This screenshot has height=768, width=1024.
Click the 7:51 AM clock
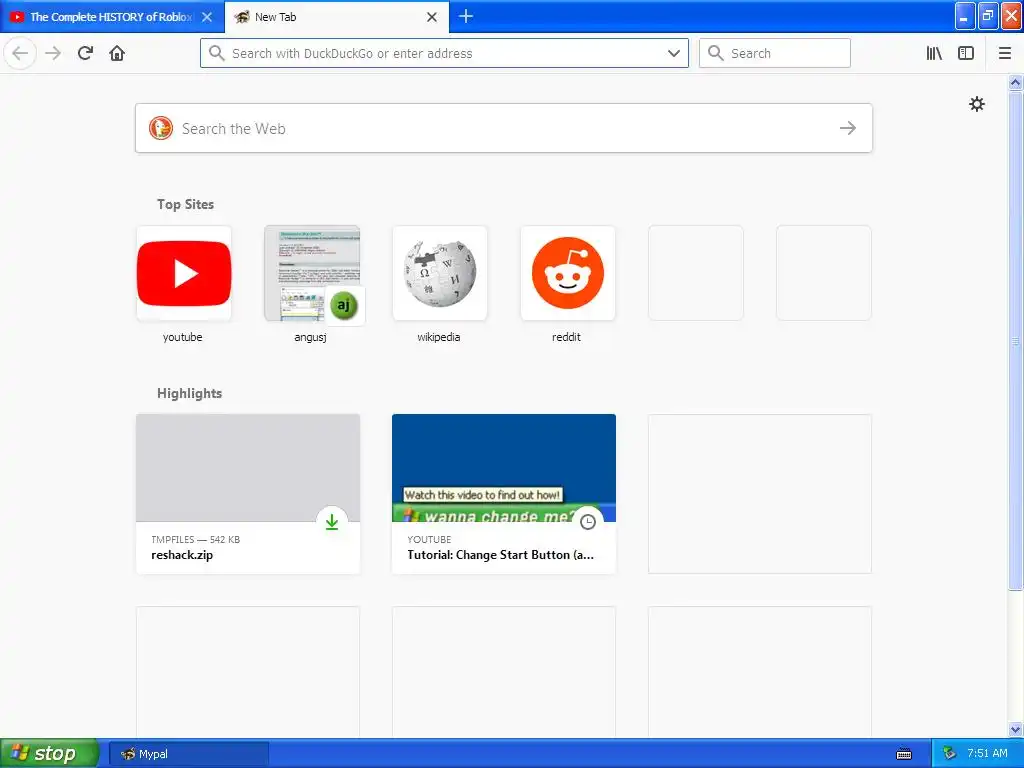(x=987, y=754)
